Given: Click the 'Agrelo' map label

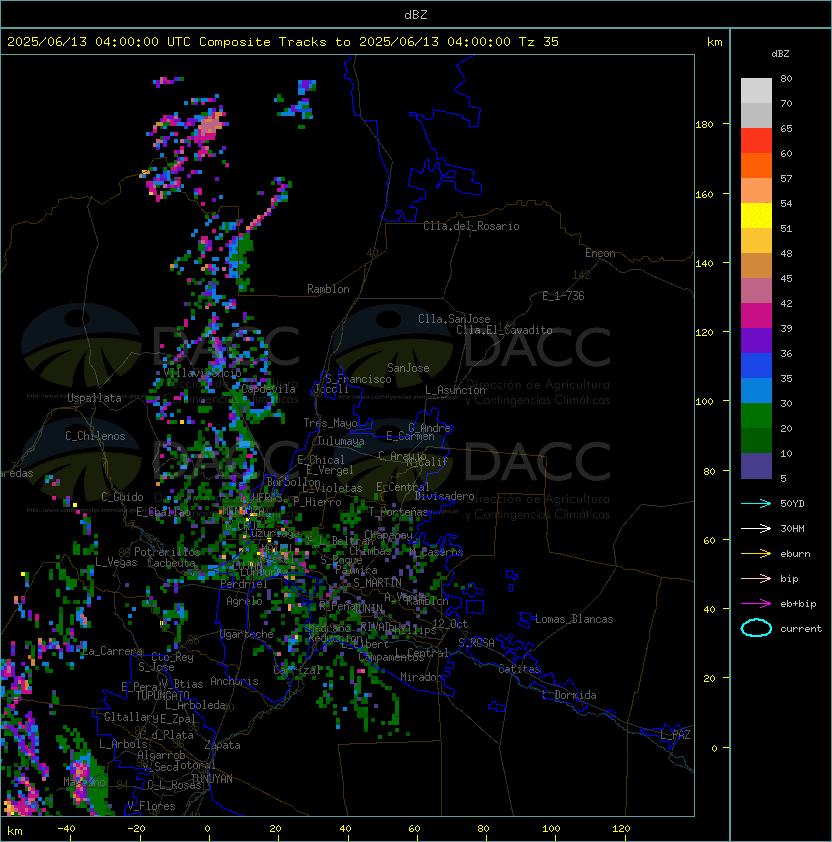Looking at the screenshot, I should tap(244, 601).
